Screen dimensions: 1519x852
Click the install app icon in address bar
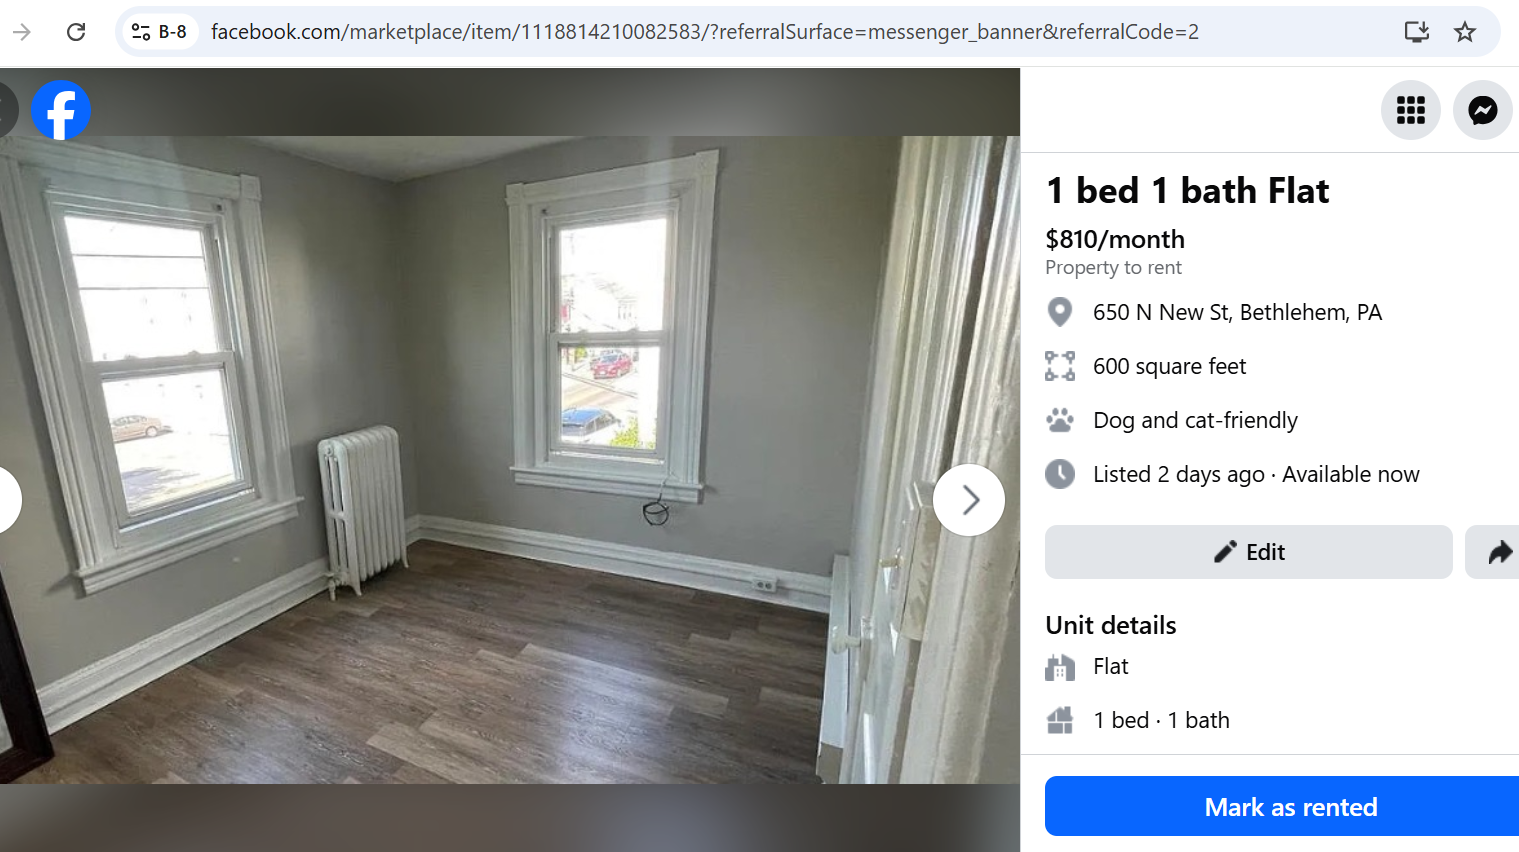pyautogui.click(x=1416, y=32)
